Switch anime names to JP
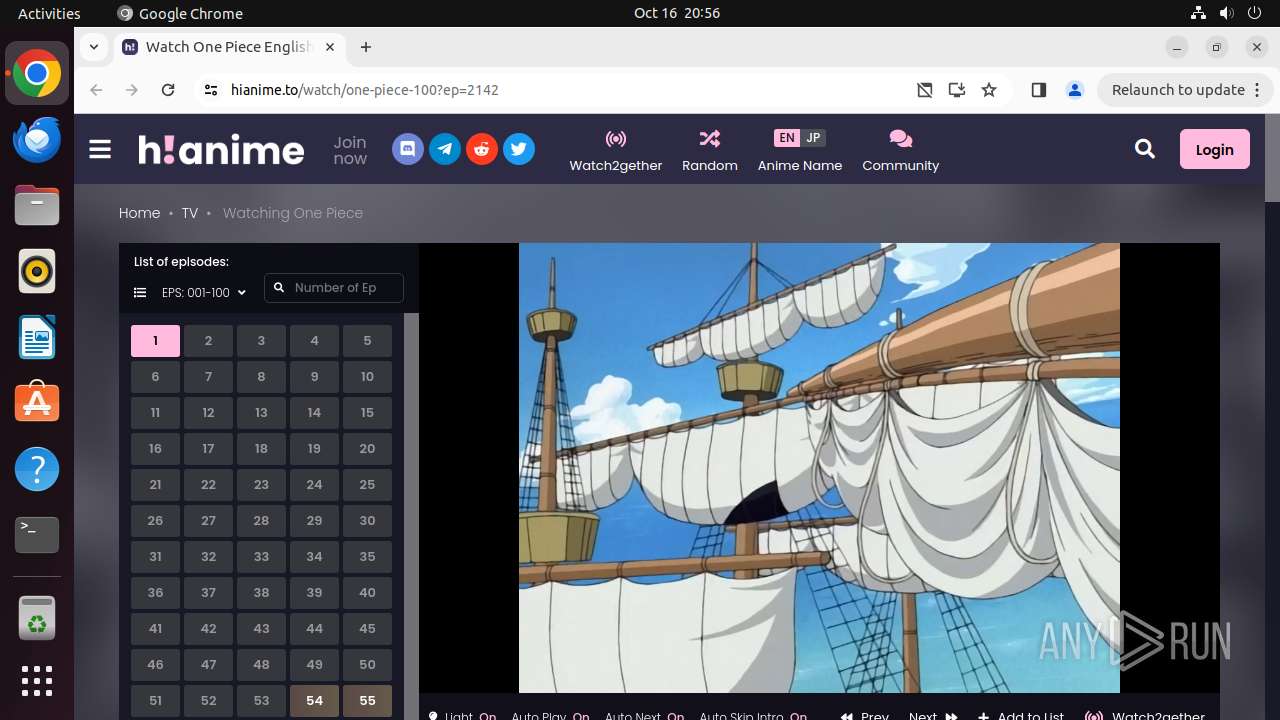1280x720 pixels. coord(813,138)
